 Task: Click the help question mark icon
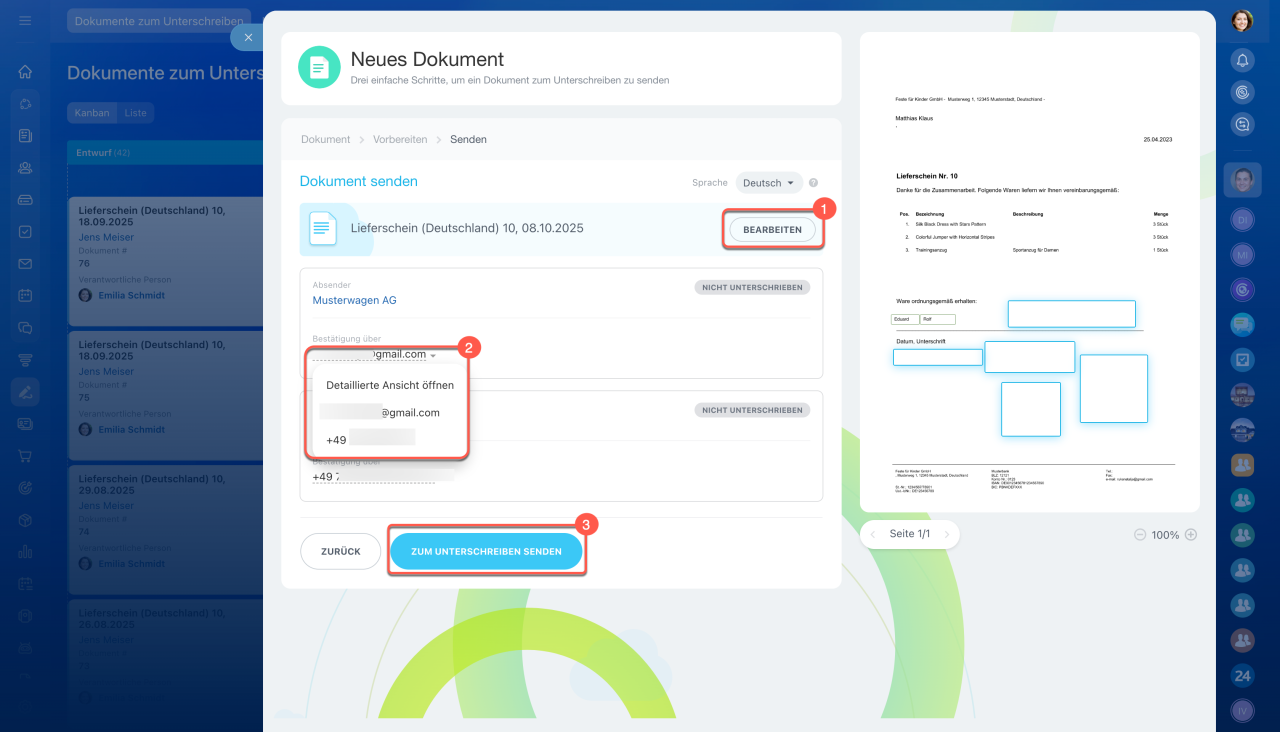tap(813, 183)
